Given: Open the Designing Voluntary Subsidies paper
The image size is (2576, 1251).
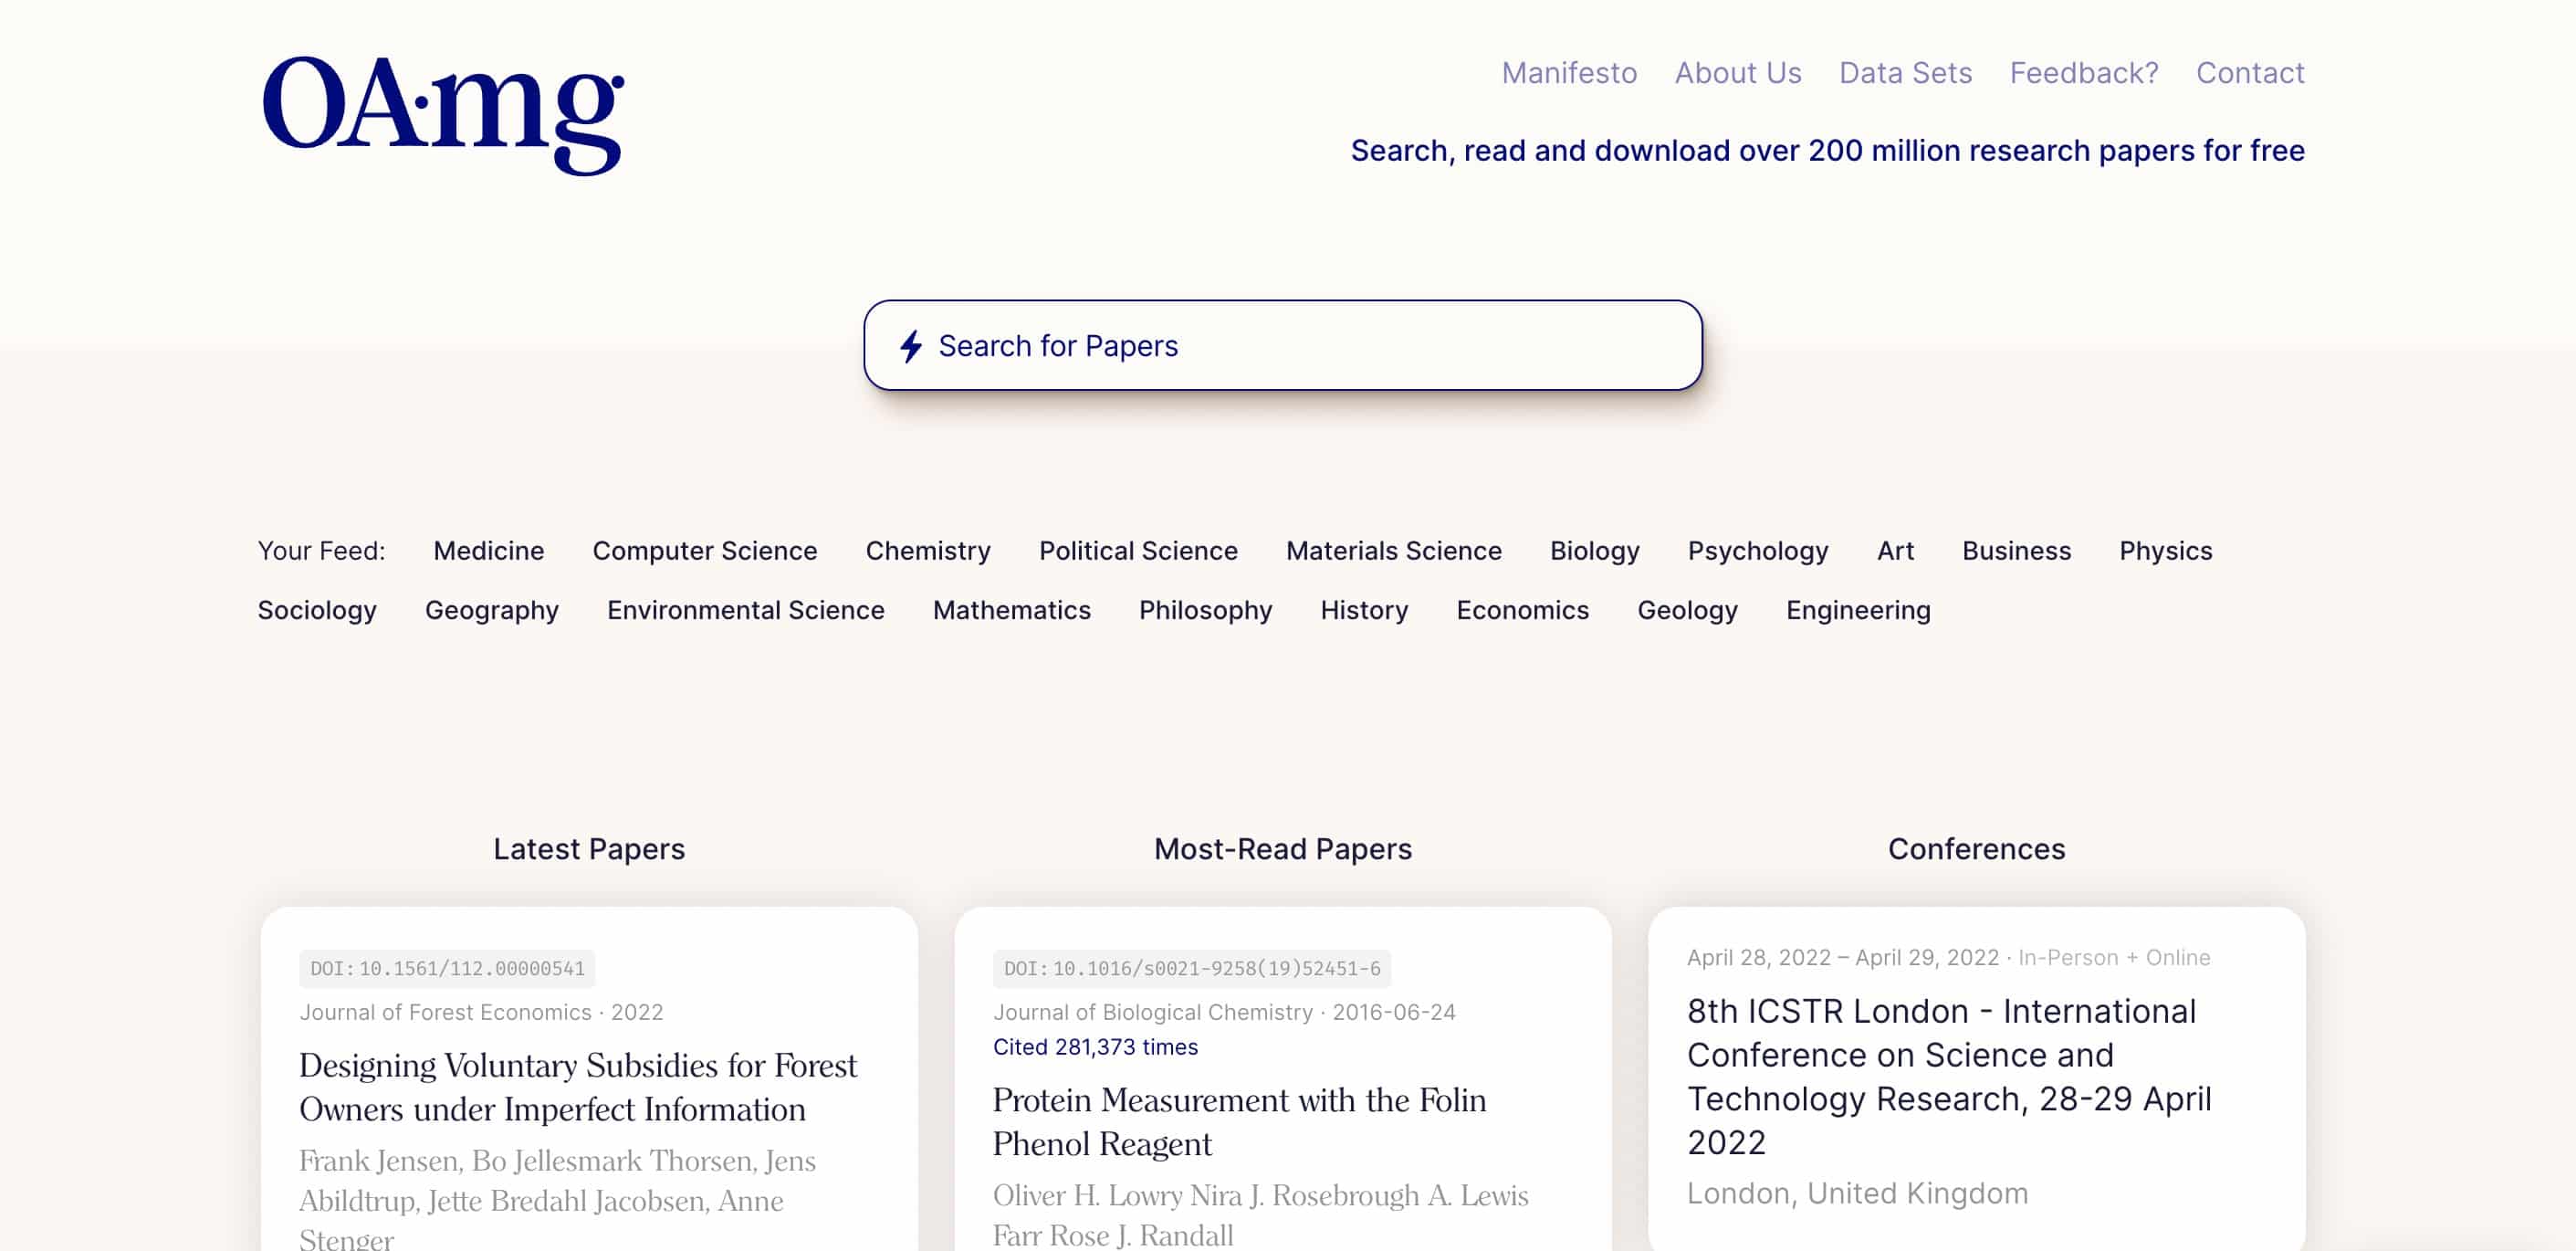Looking at the screenshot, I should tap(578, 1087).
